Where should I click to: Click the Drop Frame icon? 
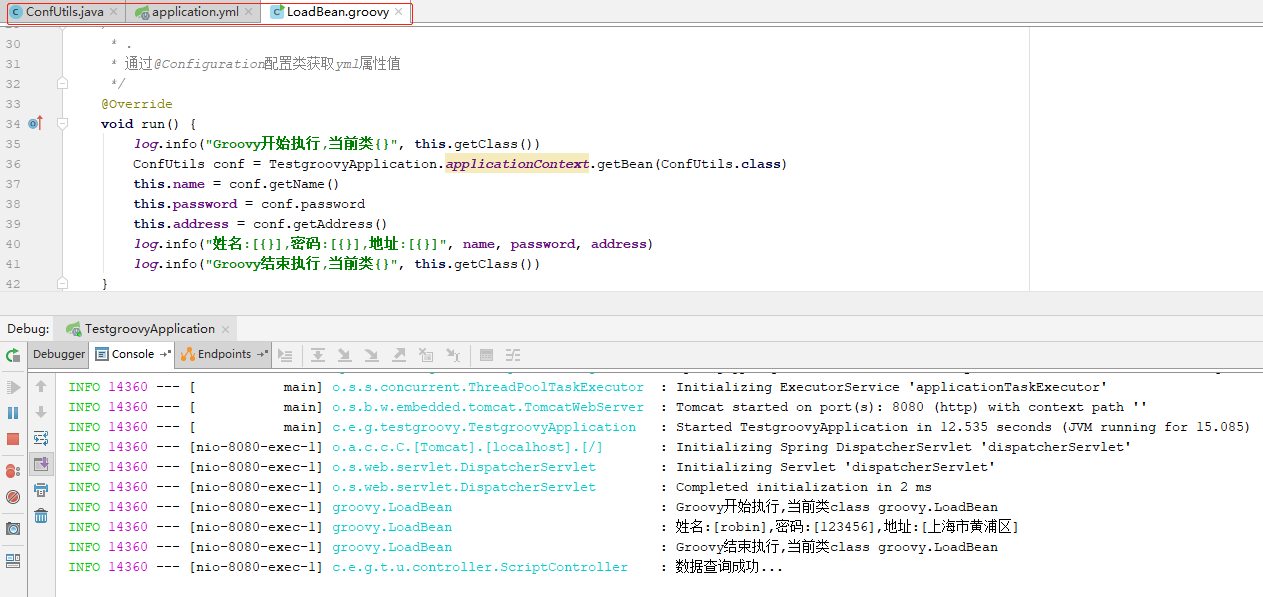point(426,355)
